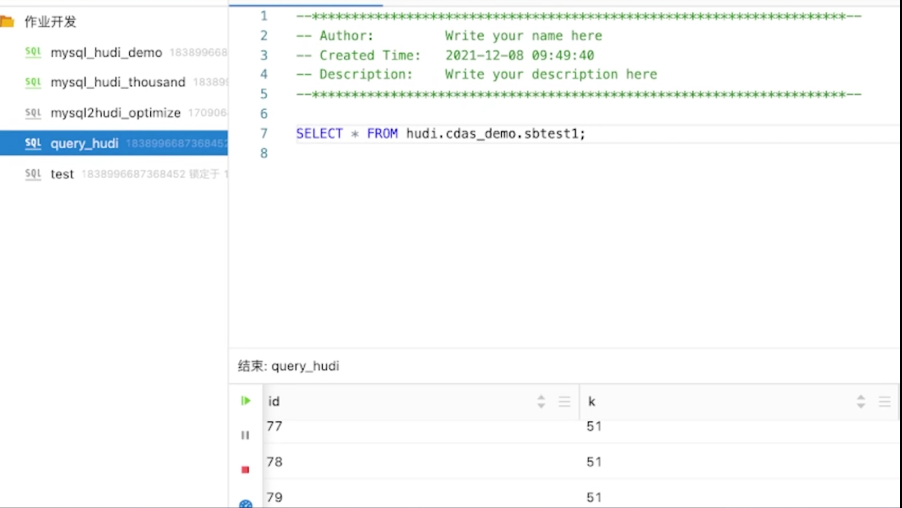Click SQL icon beside test file

click(33, 174)
